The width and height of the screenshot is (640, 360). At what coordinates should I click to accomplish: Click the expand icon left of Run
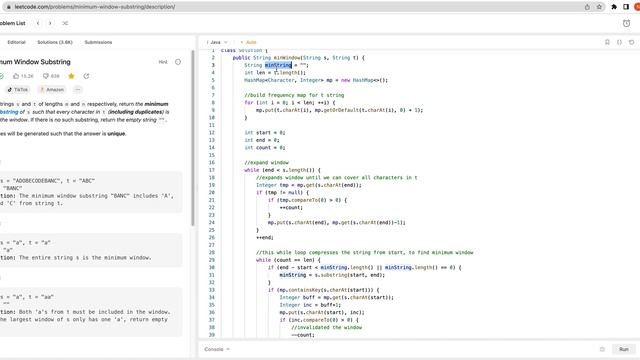coord(602,349)
